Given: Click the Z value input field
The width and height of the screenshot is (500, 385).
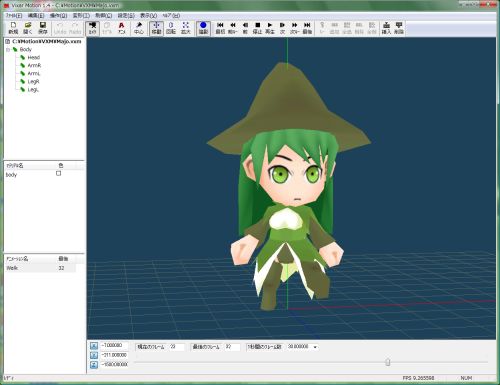Looking at the screenshot, I should click(x=114, y=364).
